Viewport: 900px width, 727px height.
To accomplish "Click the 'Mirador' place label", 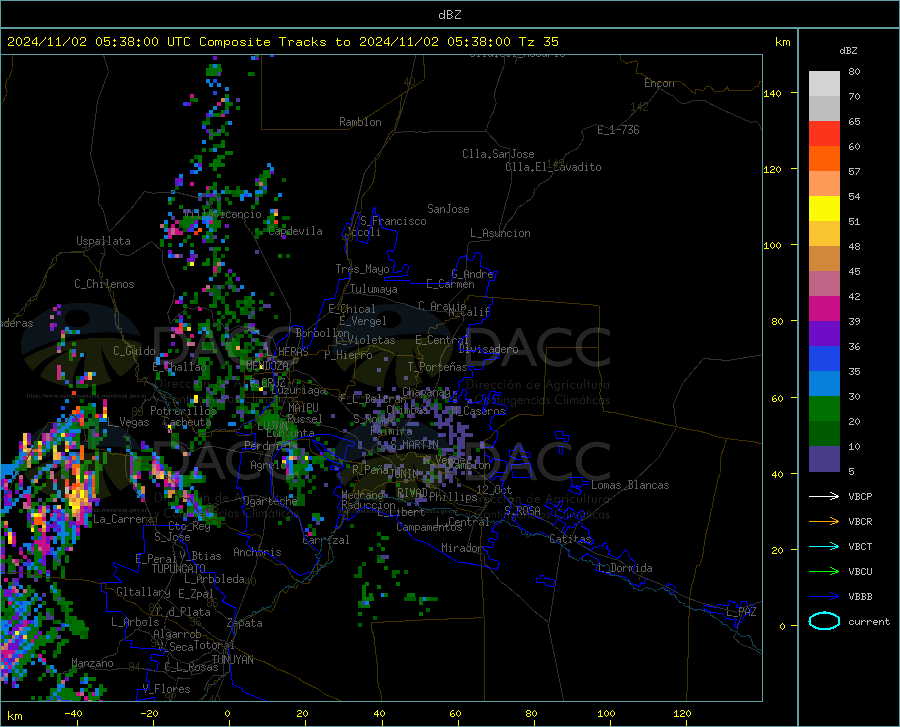I will coord(462,548).
